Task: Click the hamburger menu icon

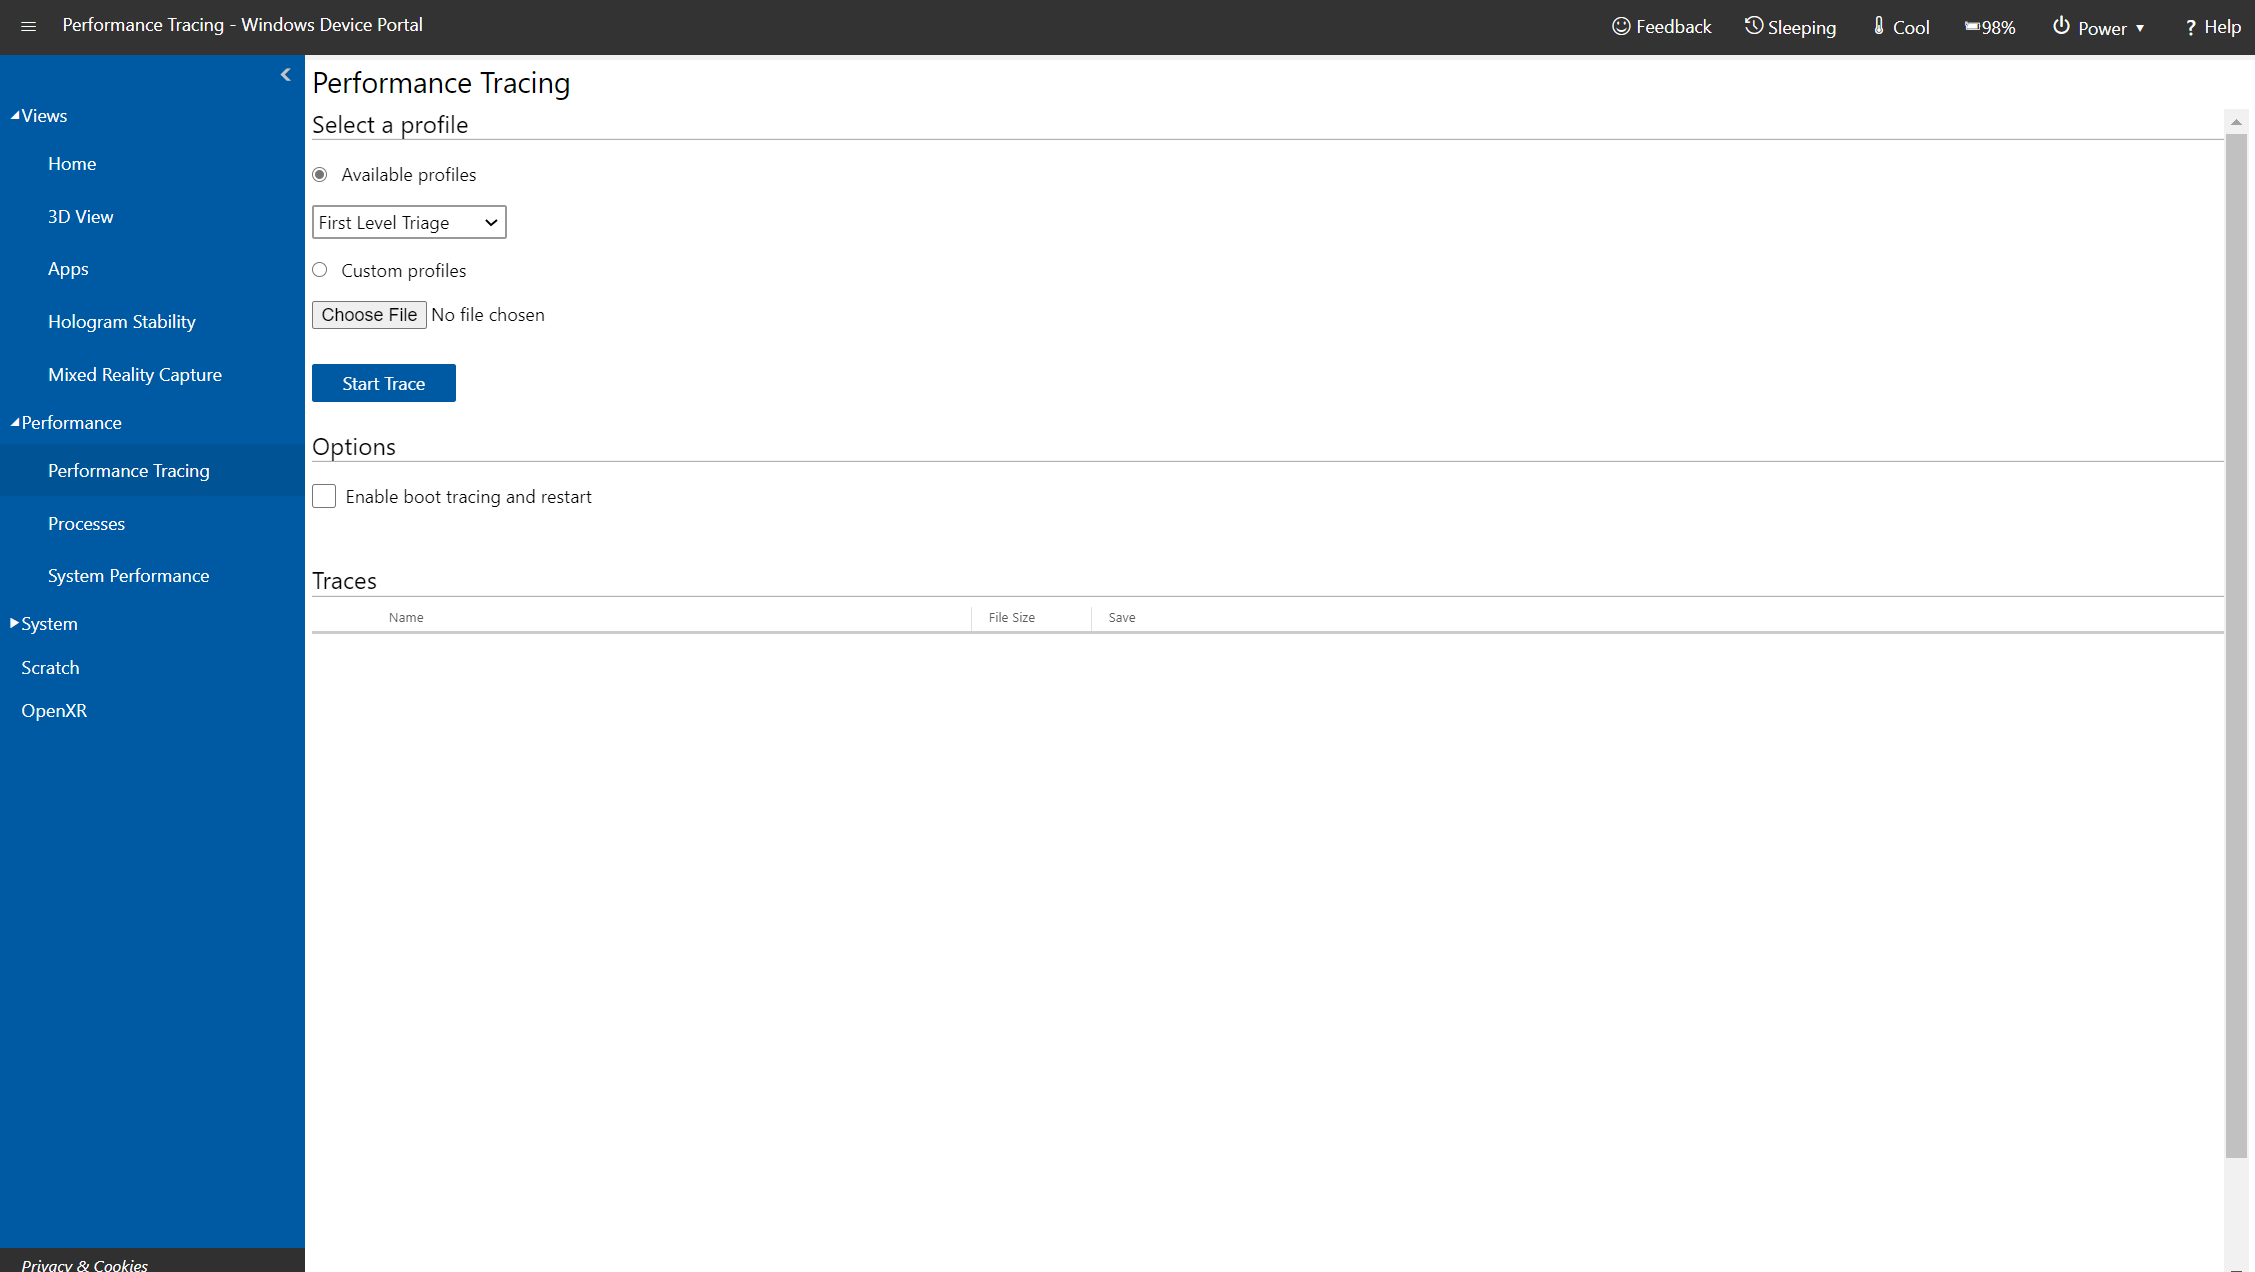Action: [28, 23]
